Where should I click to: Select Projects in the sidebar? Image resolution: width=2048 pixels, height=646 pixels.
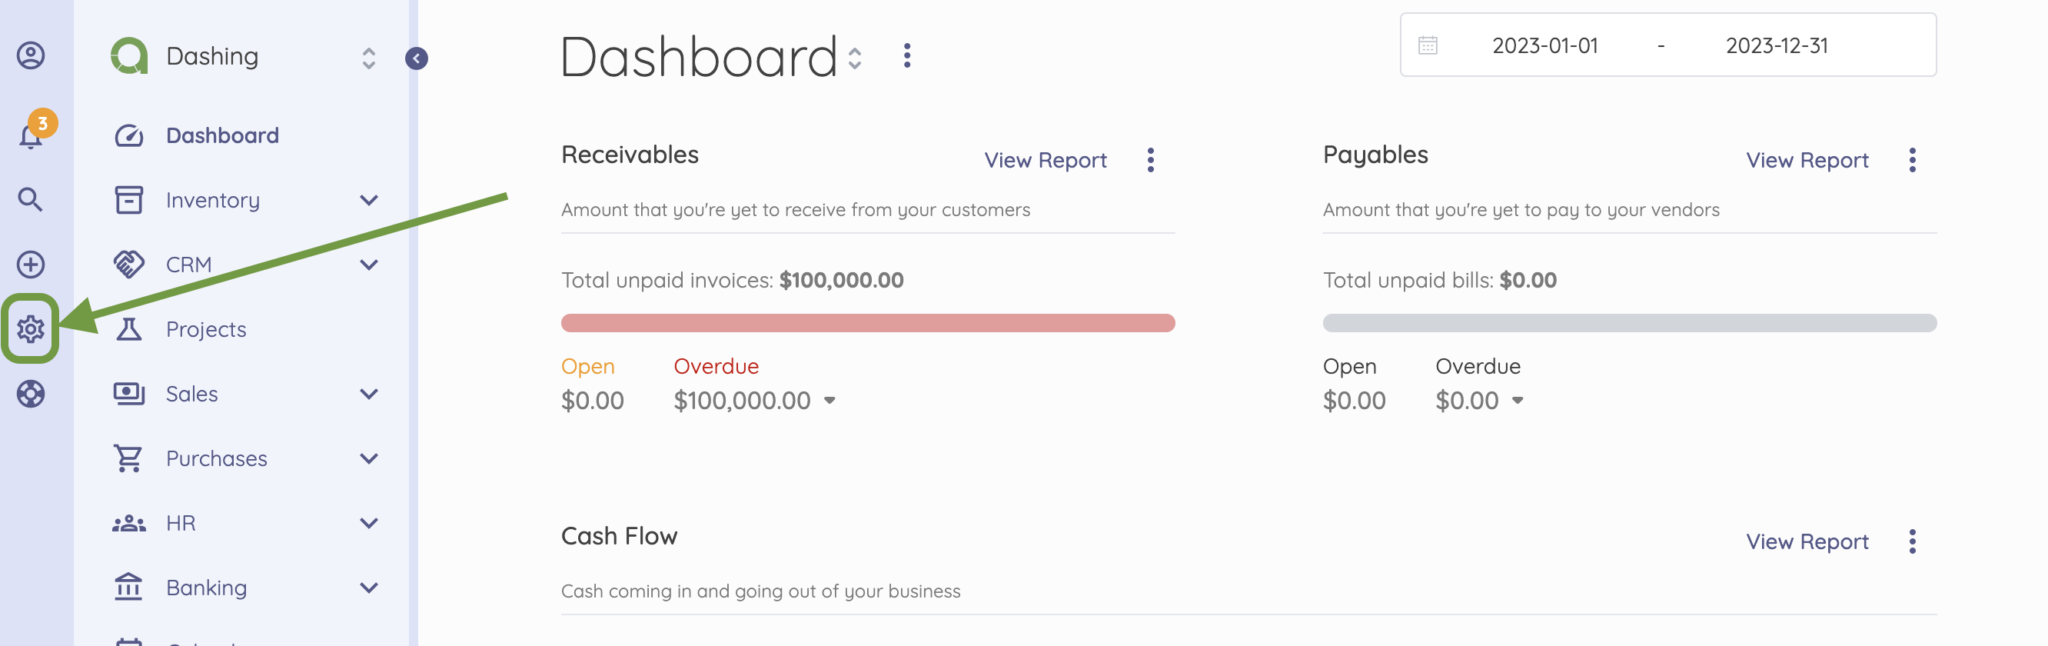point(206,328)
